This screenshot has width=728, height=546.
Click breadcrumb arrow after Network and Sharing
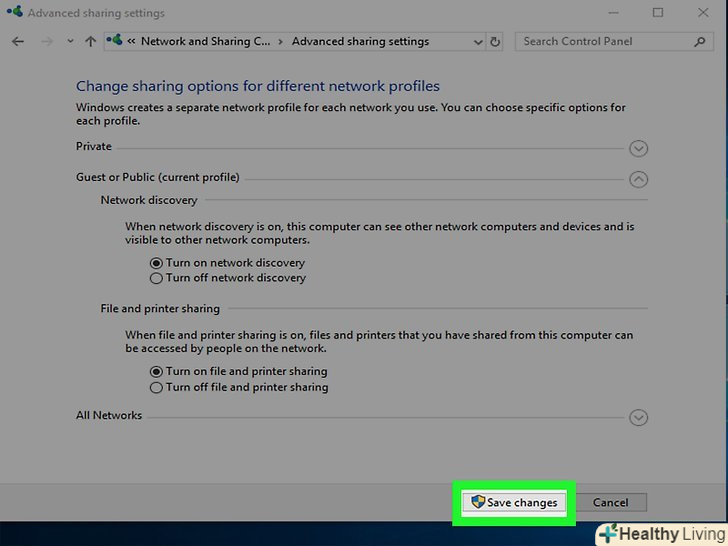(280, 42)
